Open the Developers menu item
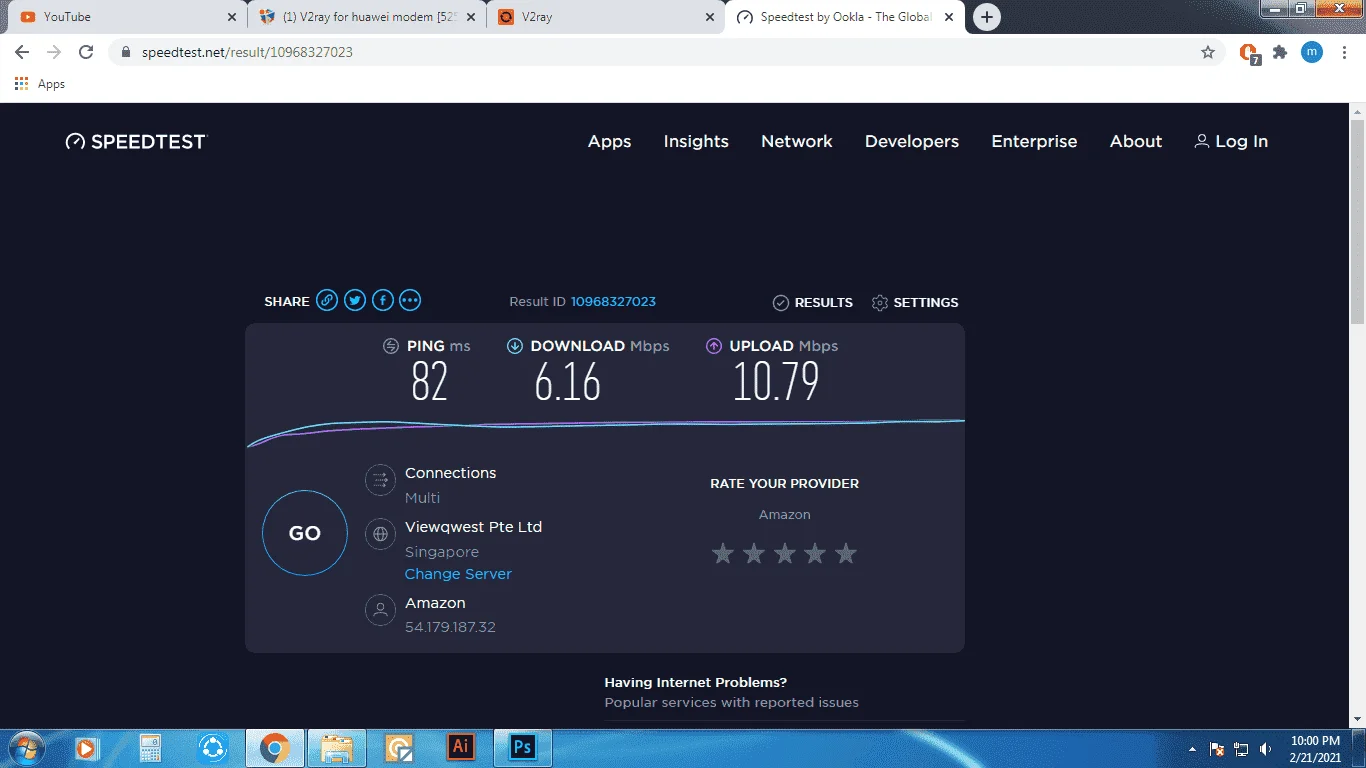1366x768 pixels. coord(912,141)
